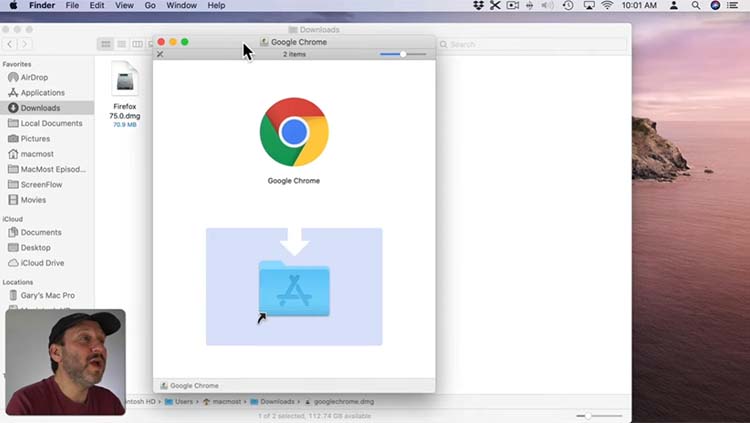Open Movies in Finder sidebar
Screen dimensions: 750x423
47,200
